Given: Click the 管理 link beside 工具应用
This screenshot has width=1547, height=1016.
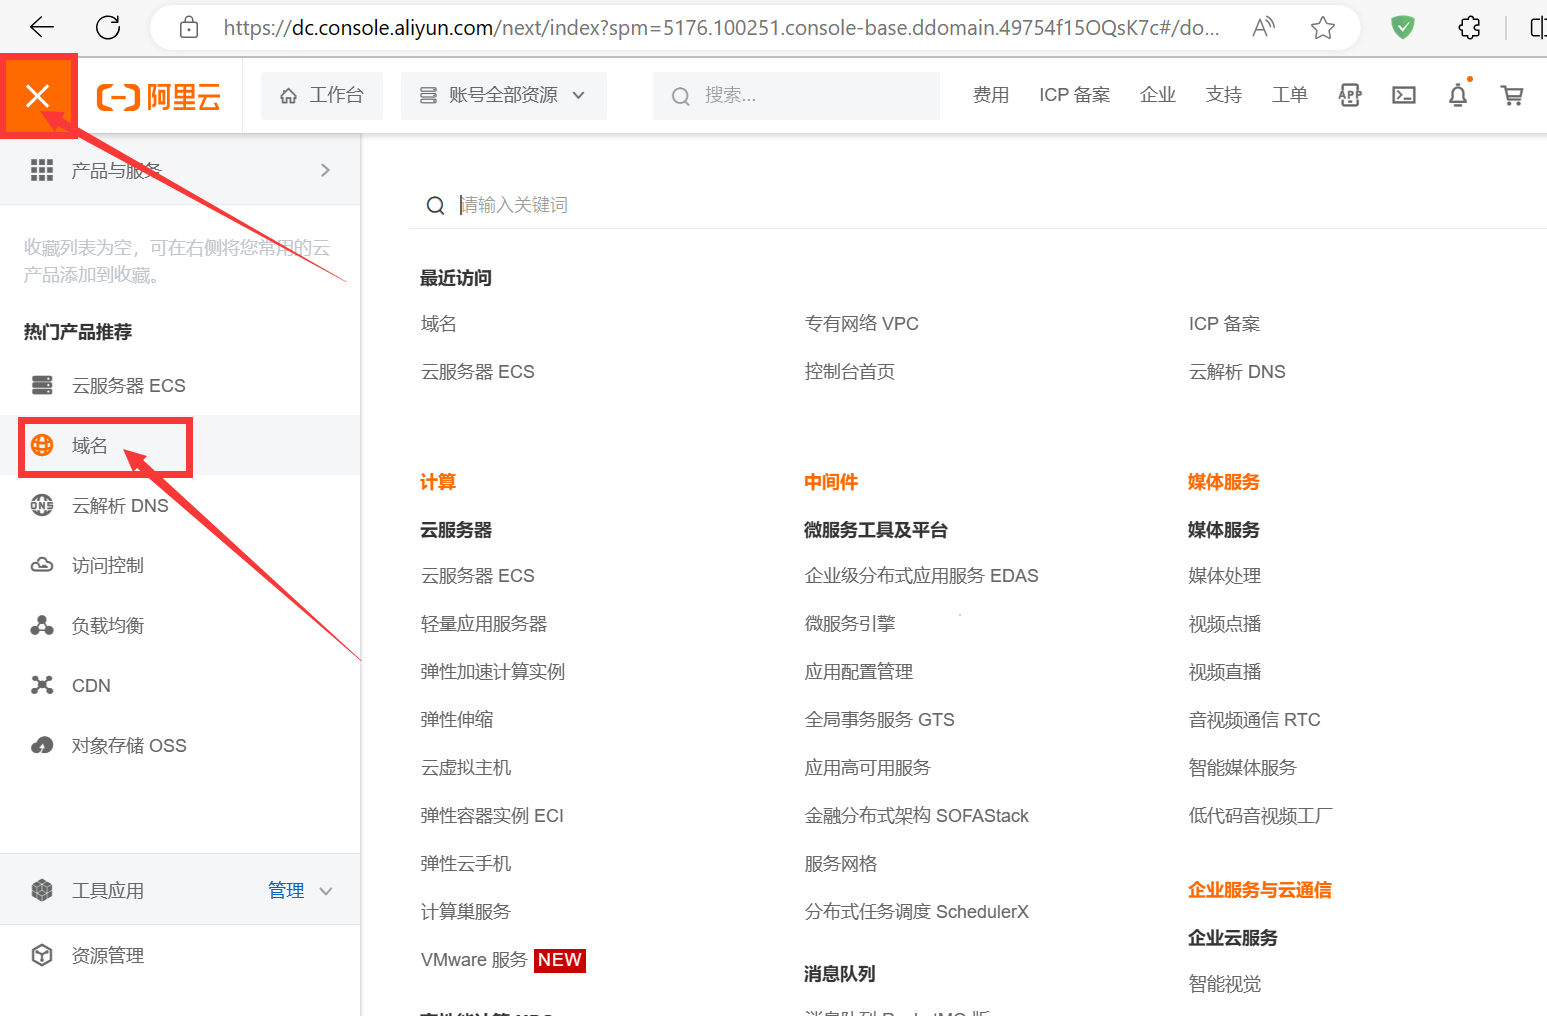Looking at the screenshot, I should (286, 891).
